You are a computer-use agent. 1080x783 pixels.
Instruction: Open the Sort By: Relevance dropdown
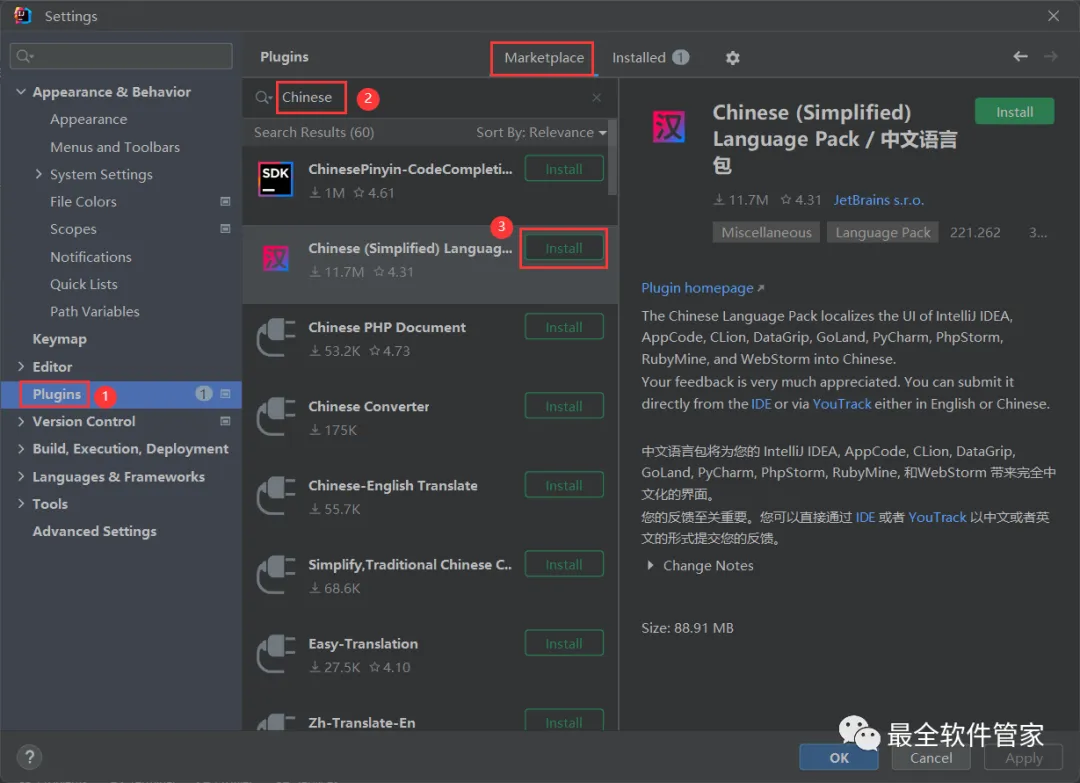tap(541, 132)
